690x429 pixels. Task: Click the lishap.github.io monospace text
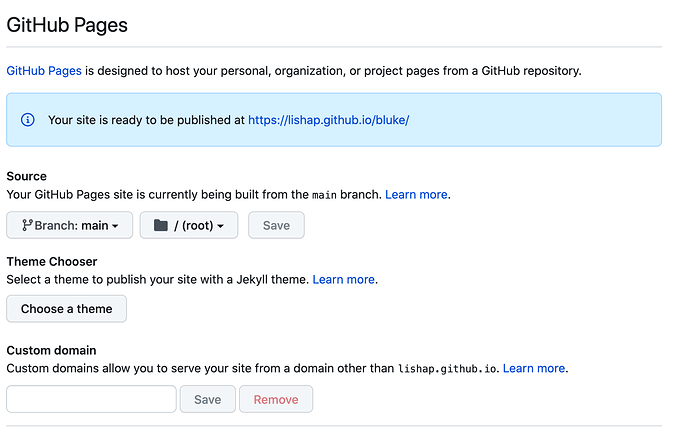(447, 369)
